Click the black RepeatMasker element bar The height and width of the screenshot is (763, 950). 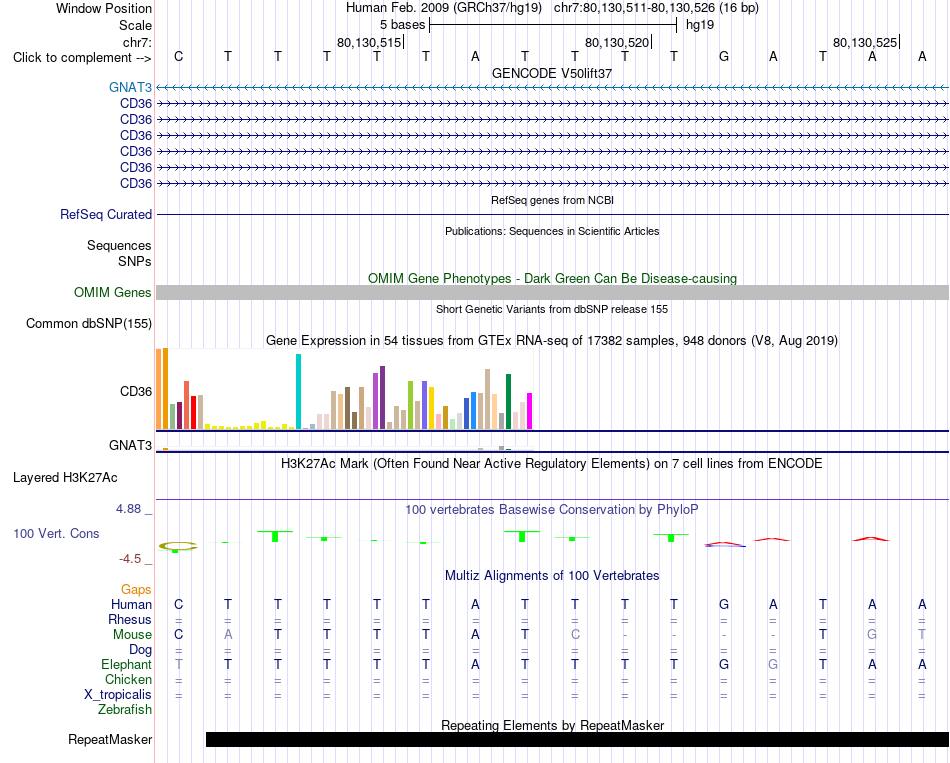pyautogui.click(x=577, y=739)
